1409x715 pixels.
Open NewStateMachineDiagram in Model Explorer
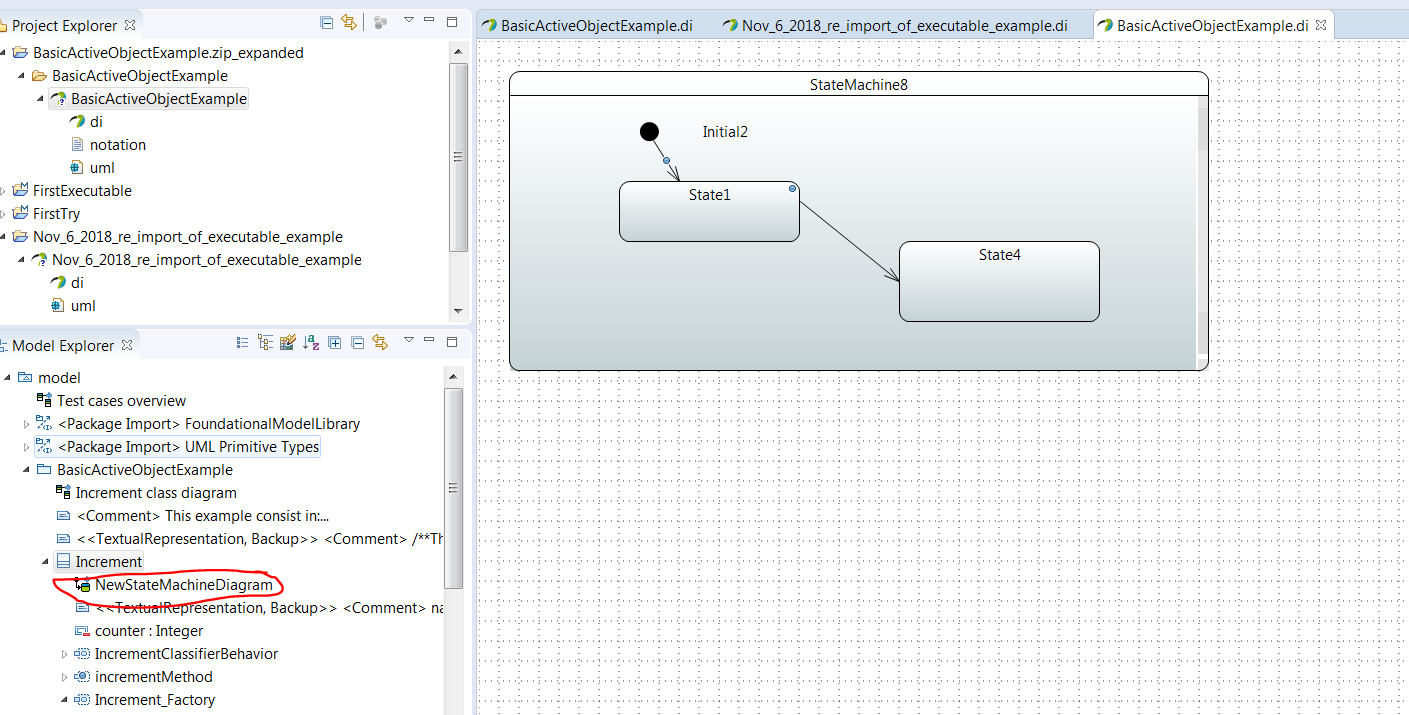(184, 584)
